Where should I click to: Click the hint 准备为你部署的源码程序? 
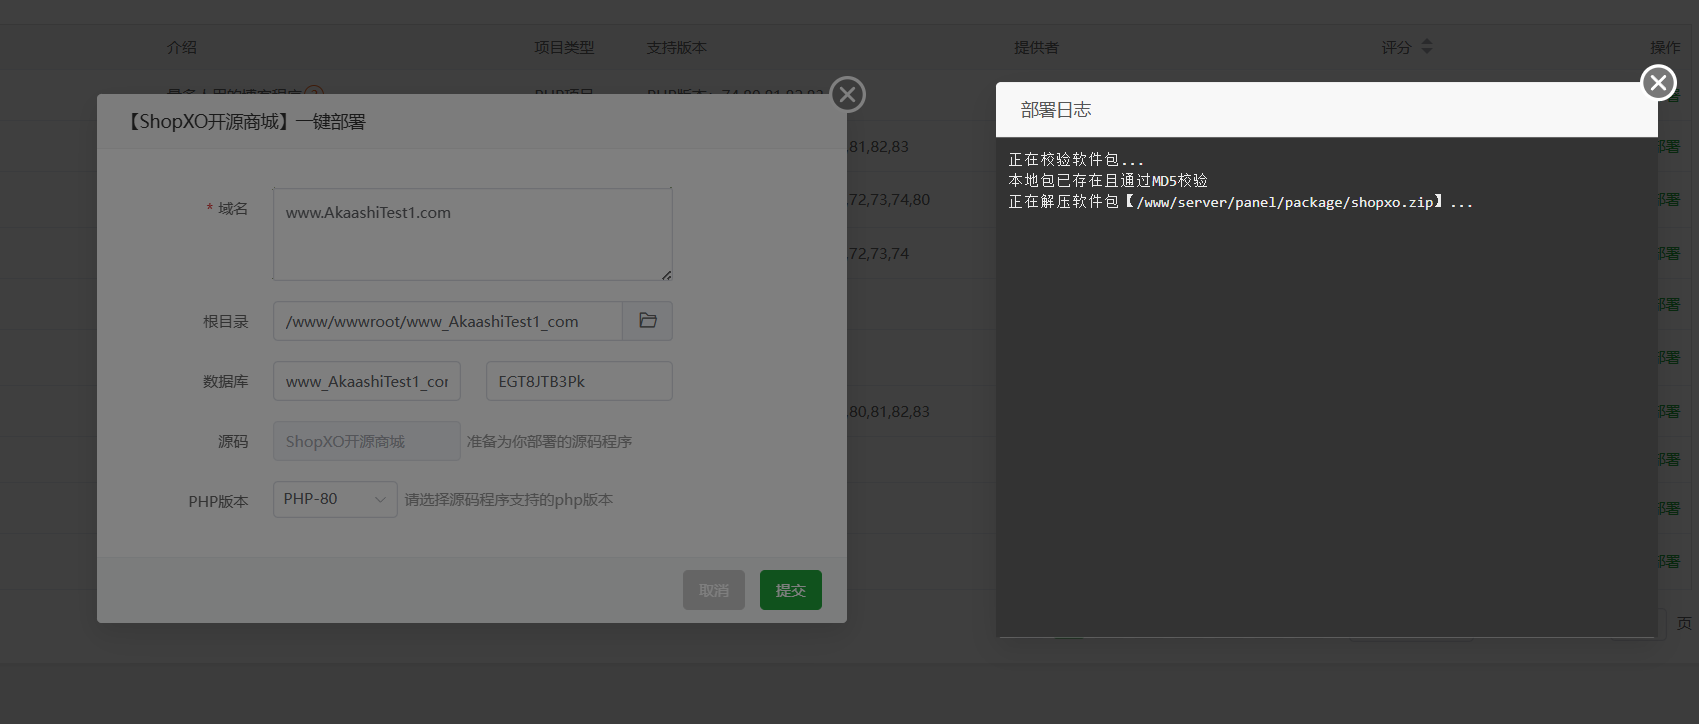(x=549, y=441)
